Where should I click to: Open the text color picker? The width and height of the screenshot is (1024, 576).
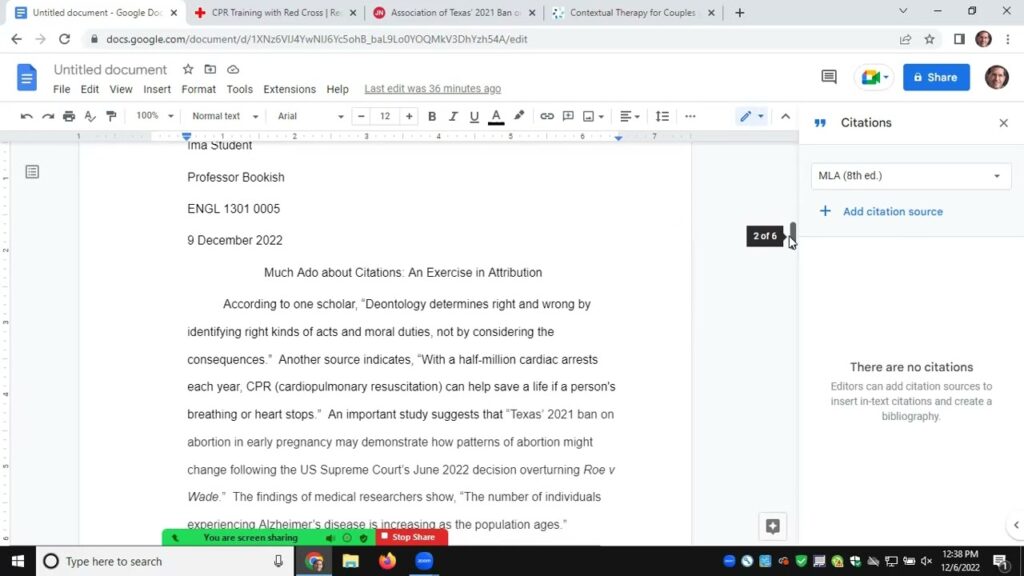[x=496, y=116]
